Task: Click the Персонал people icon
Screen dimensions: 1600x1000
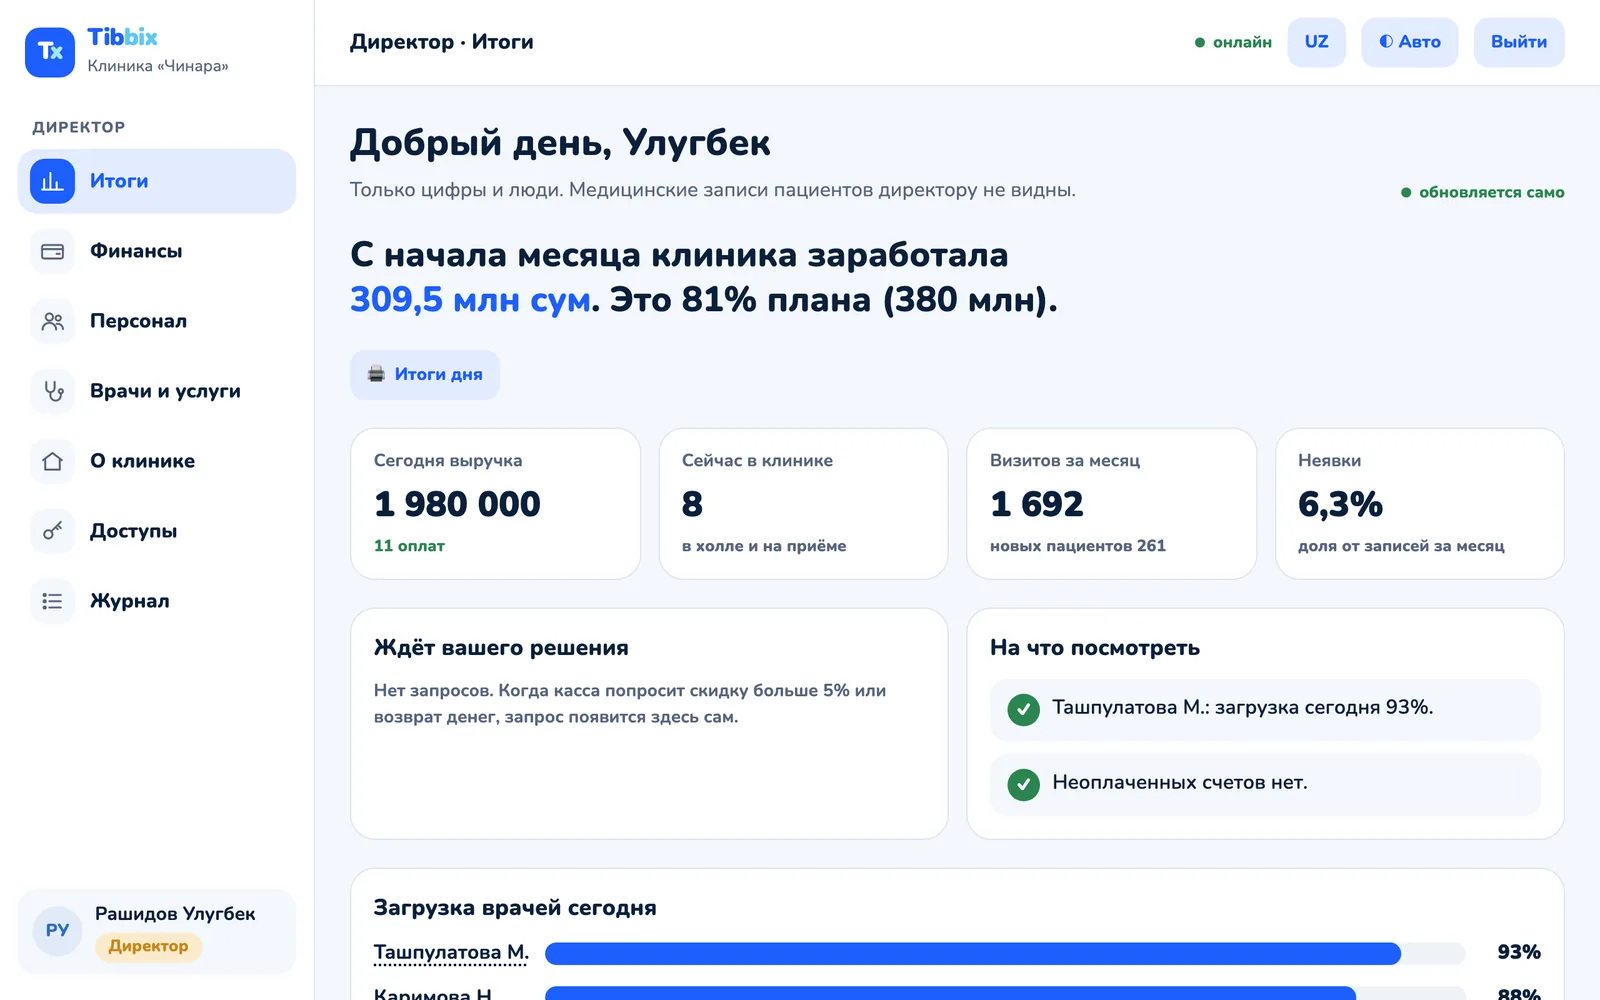Action: (x=52, y=321)
